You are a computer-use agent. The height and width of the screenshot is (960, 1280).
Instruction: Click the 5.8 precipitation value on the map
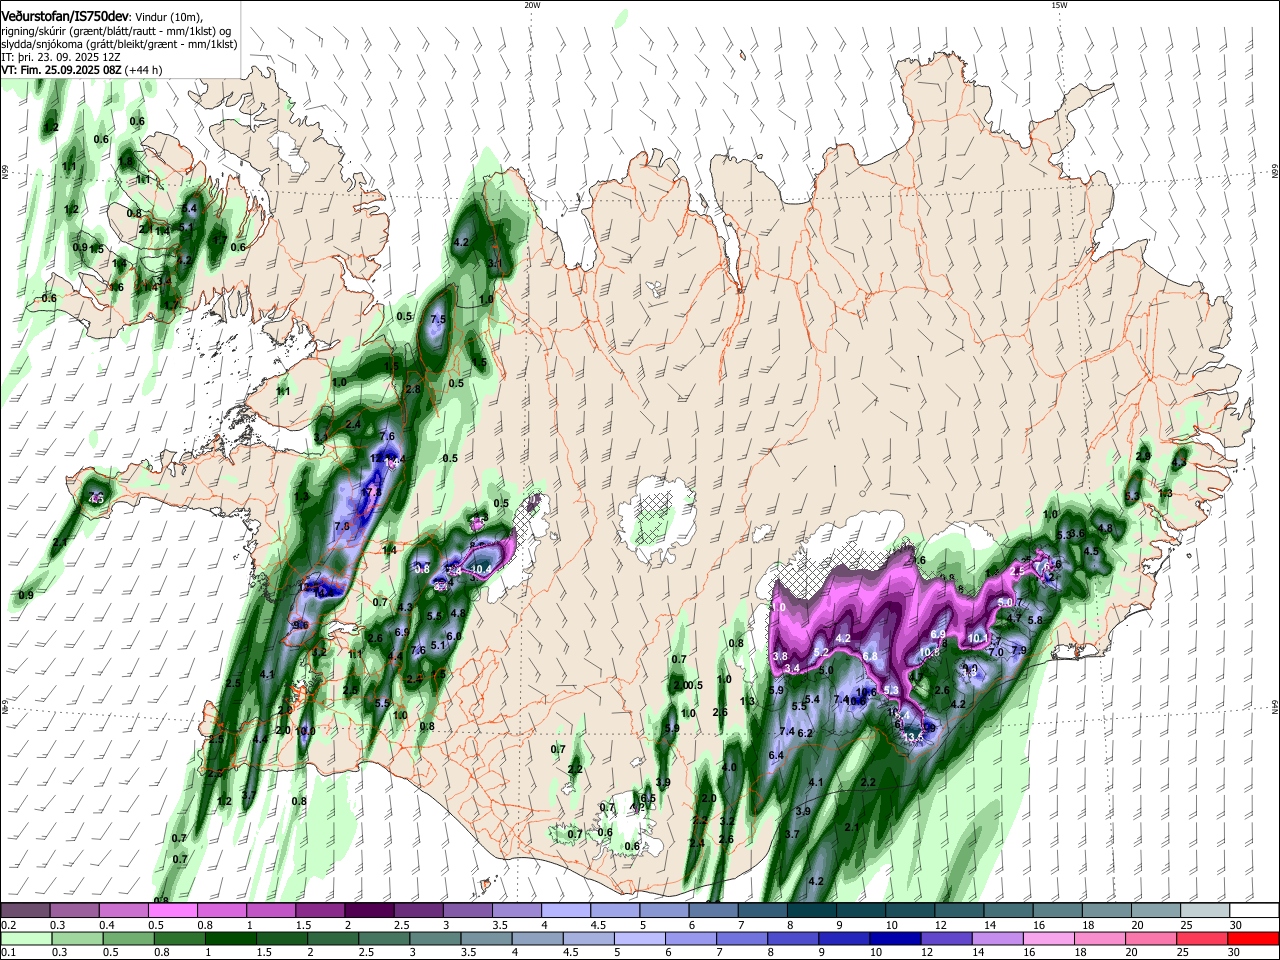point(1035,620)
